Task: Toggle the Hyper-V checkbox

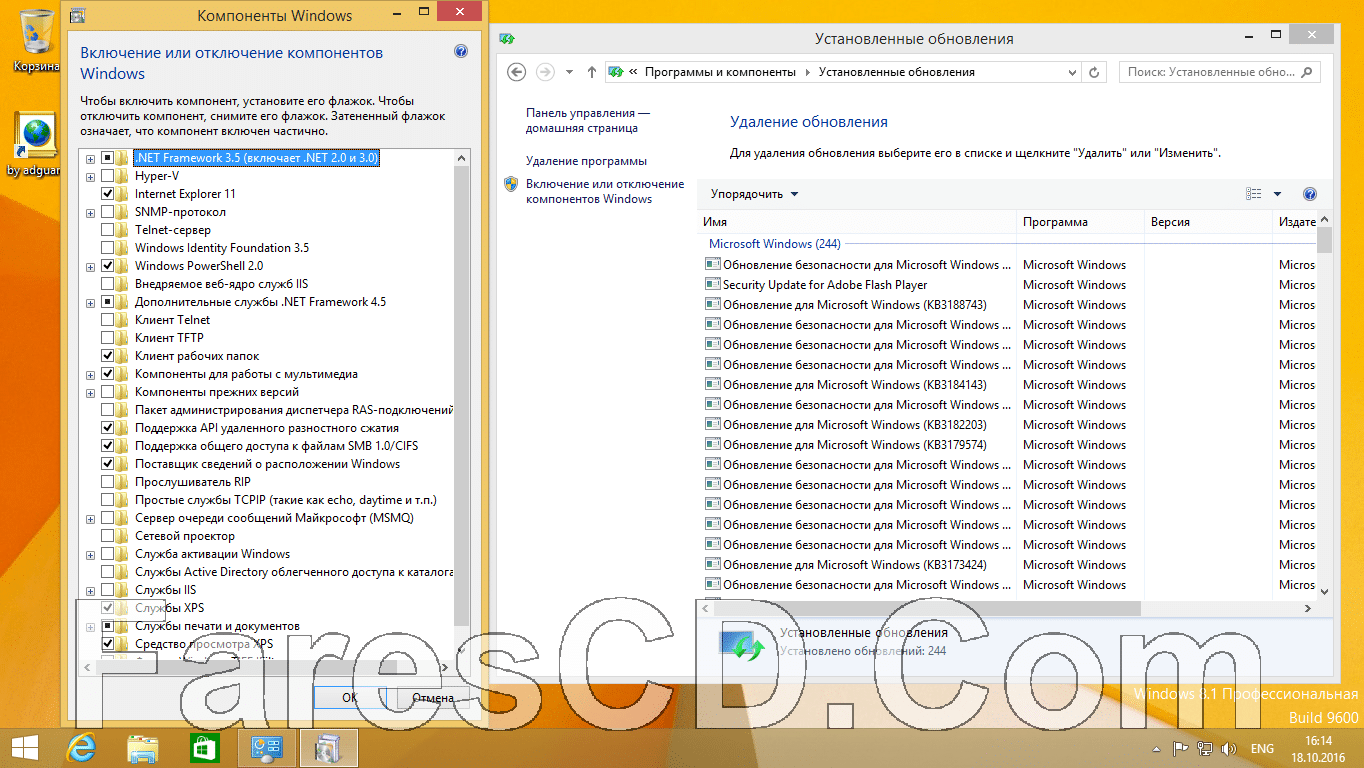Action: tap(107, 176)
